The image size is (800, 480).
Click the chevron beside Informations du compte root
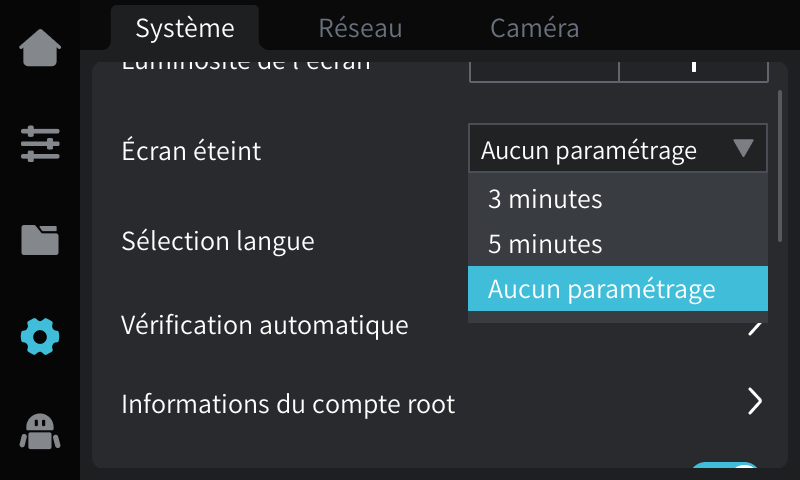[755, 401]
